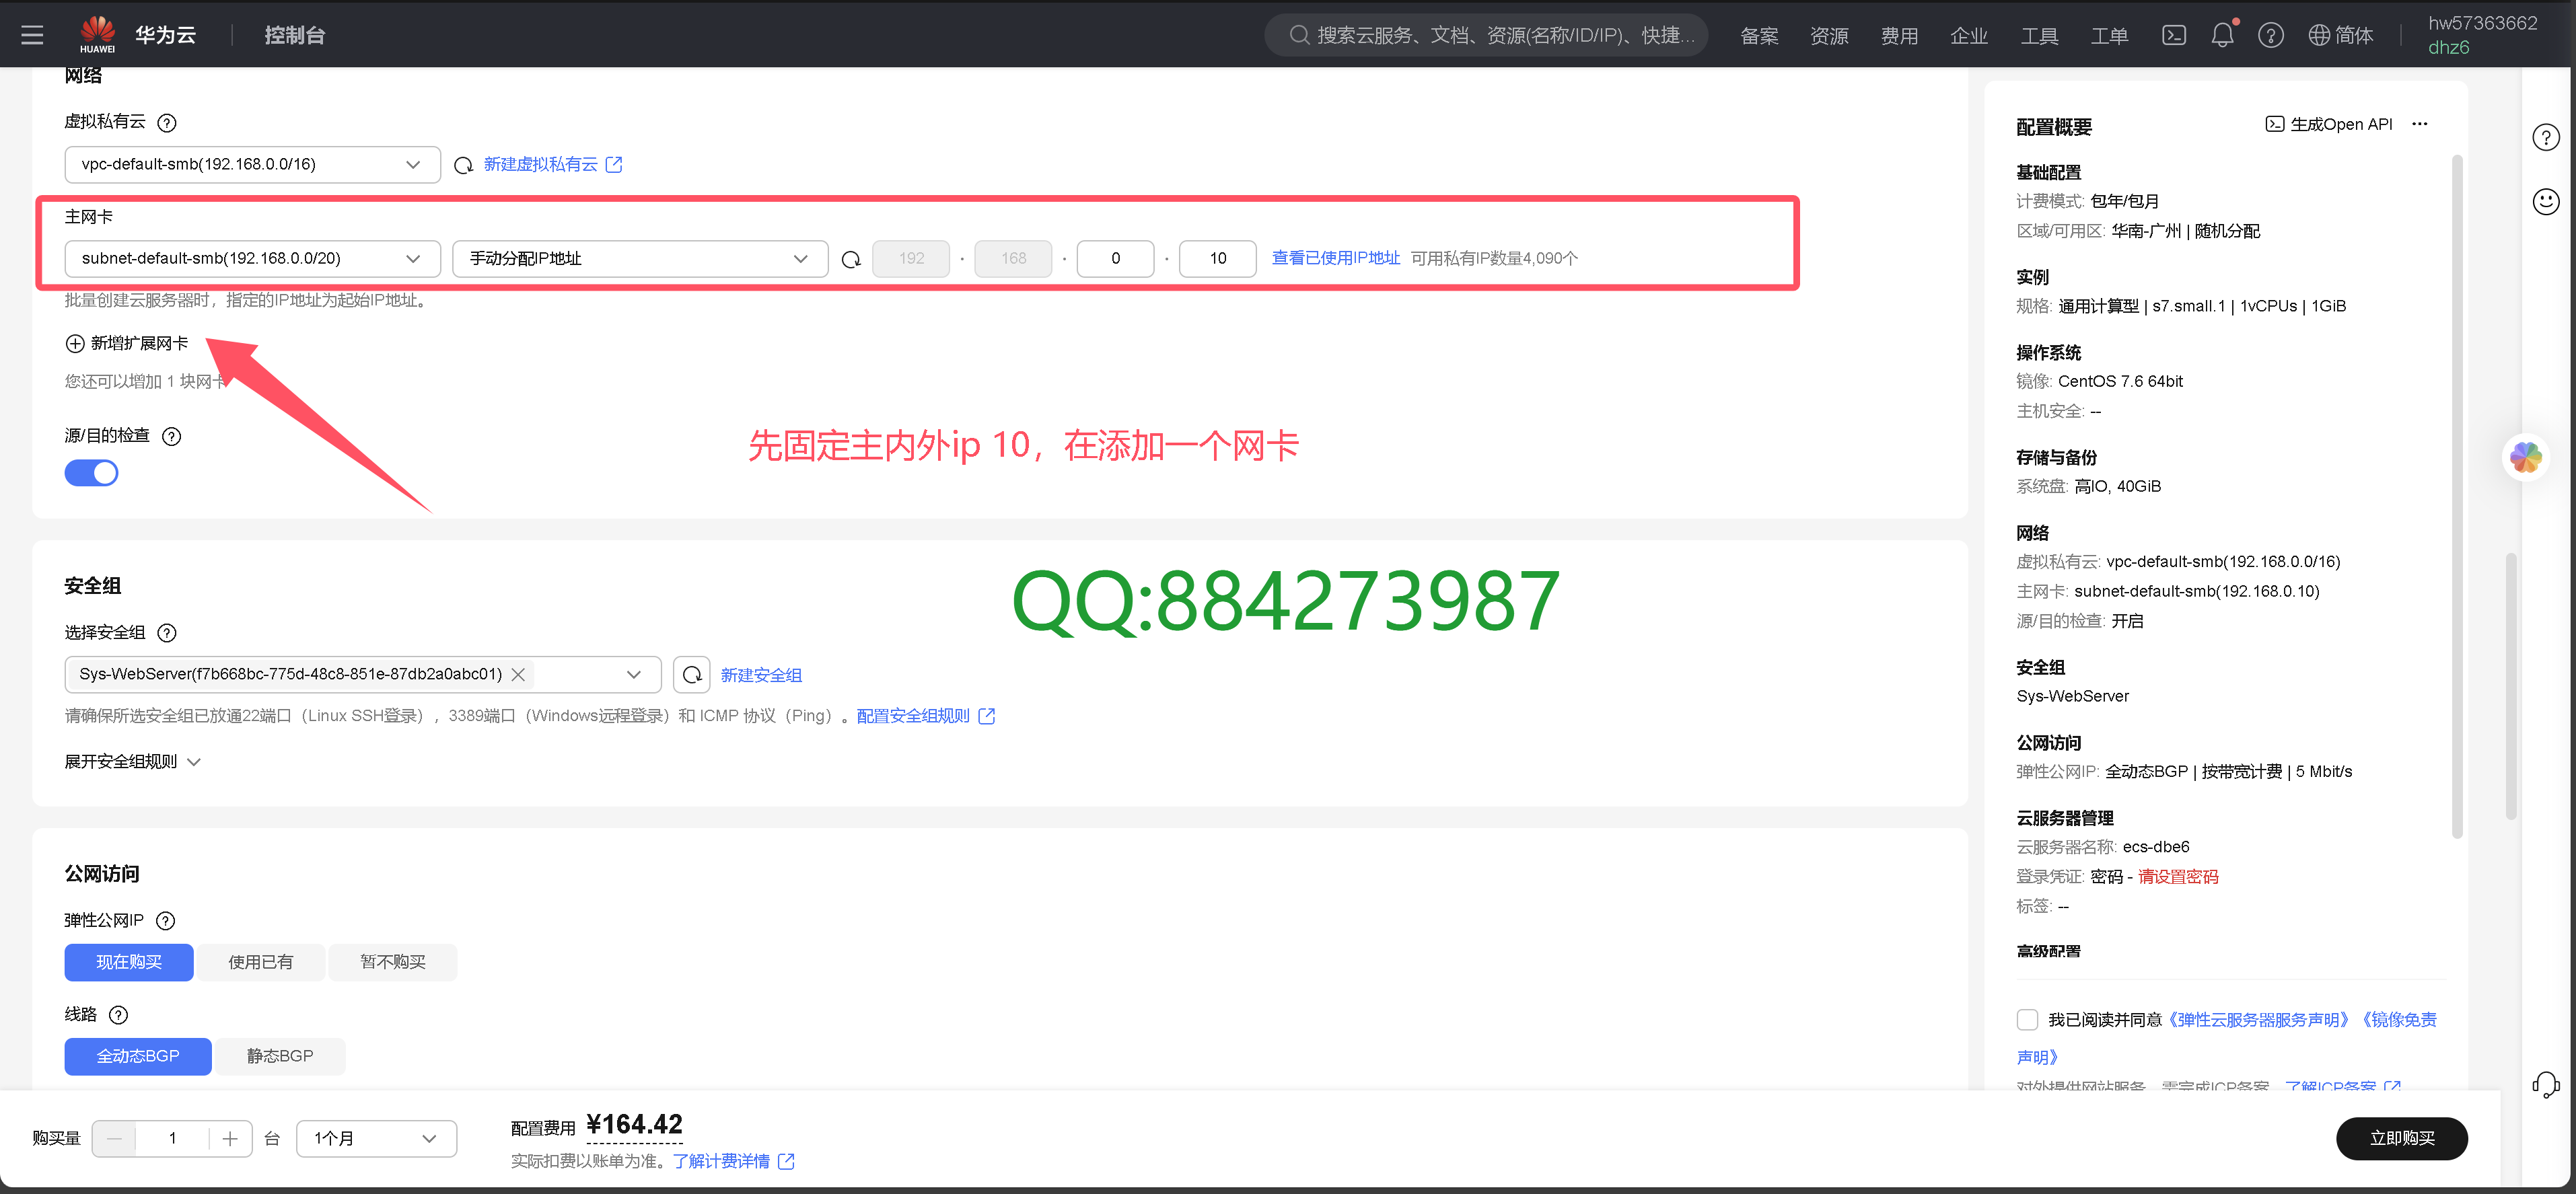This screenshot has width=2576, height=1194.
Task: Focus the top search box
Action: tap(1485, 35)
